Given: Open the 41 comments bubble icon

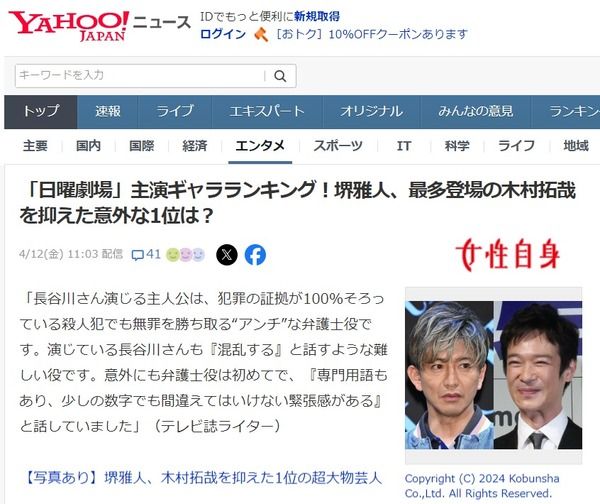Looking at the screenshot, I should [x=137, y=255].
